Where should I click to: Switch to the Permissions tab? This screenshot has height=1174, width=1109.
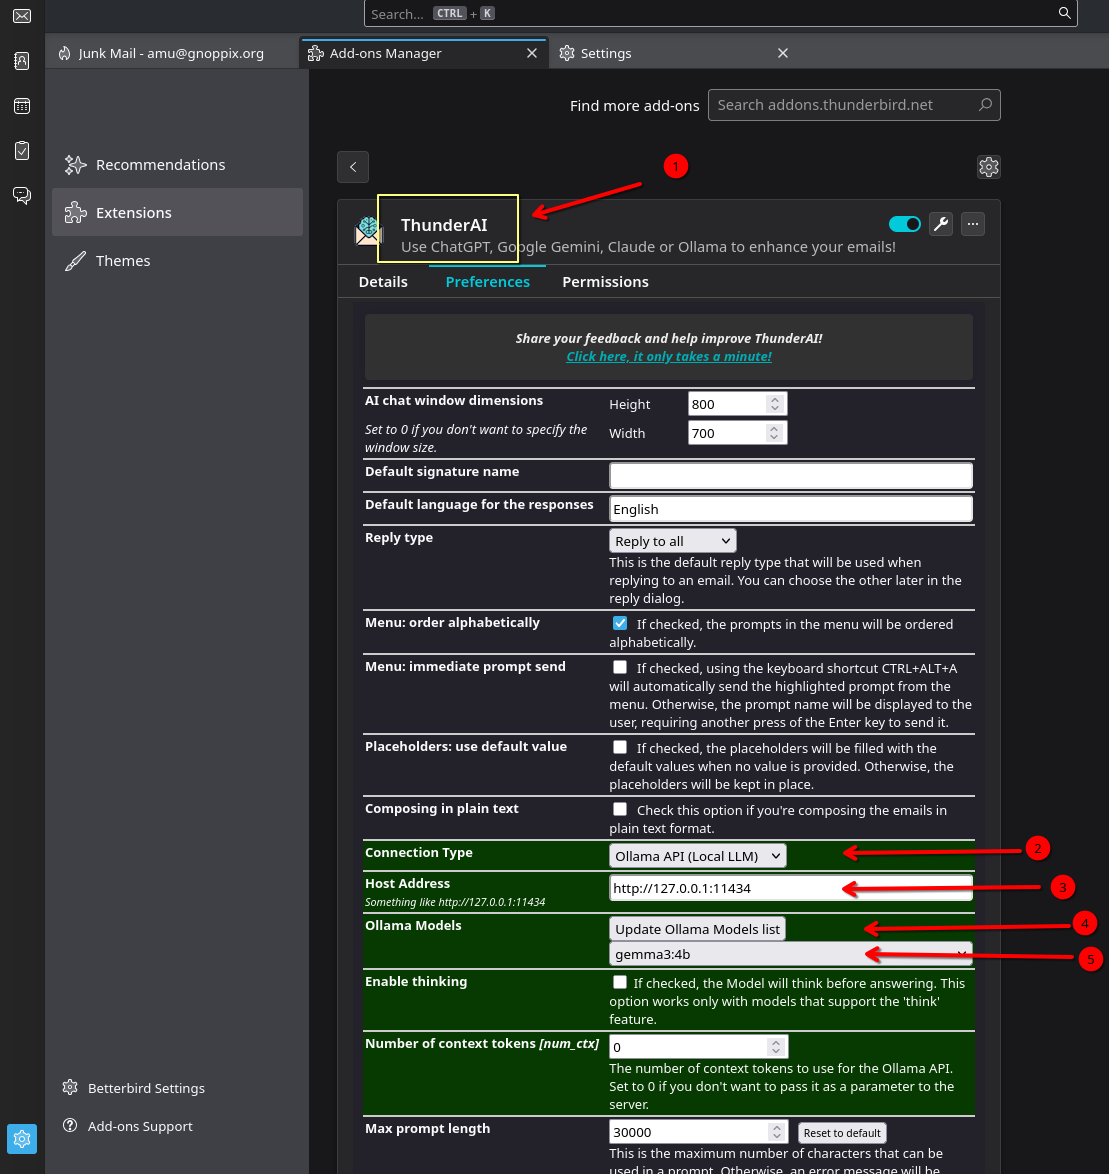(x=605, y=282)
